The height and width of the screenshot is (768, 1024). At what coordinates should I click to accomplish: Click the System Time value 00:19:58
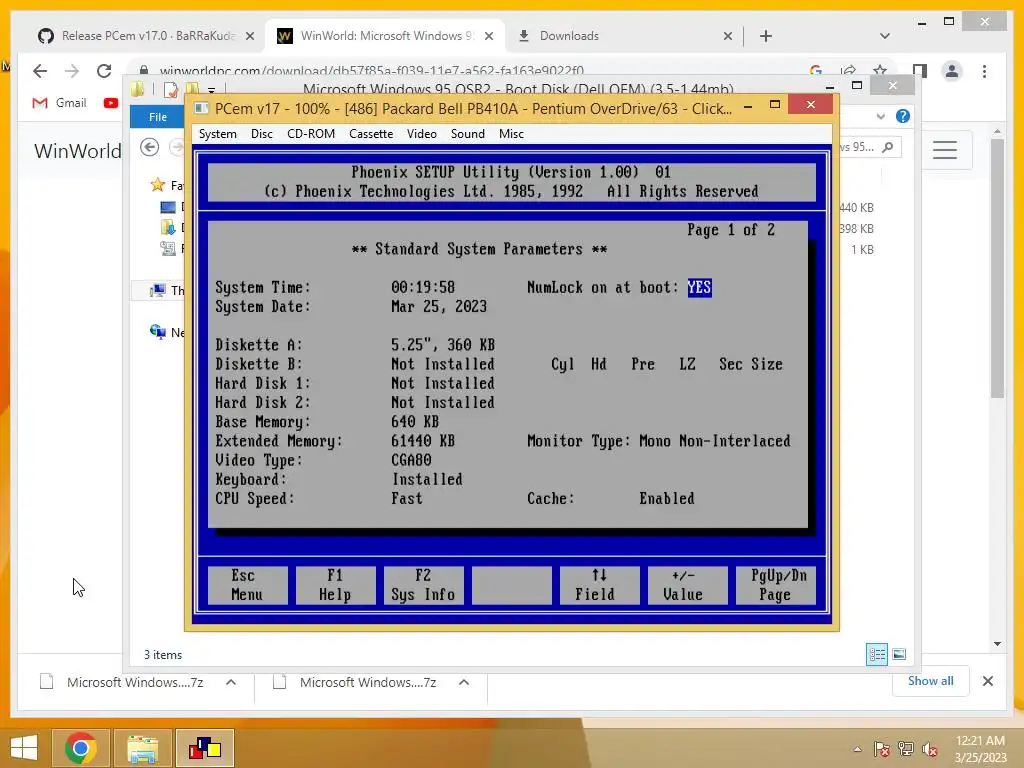tap(423, 287)
